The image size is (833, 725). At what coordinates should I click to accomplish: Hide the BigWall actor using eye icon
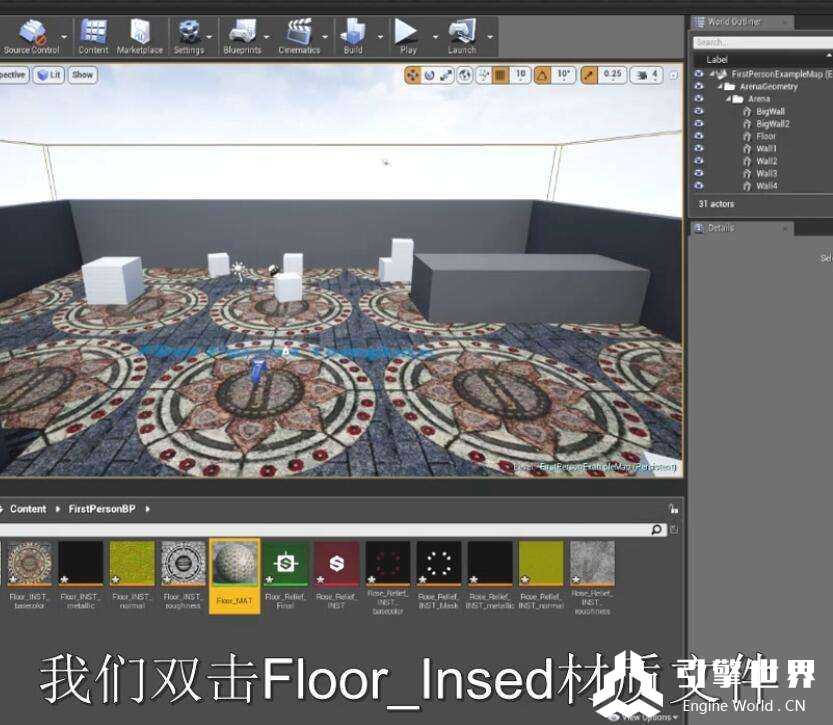(698, 111)
